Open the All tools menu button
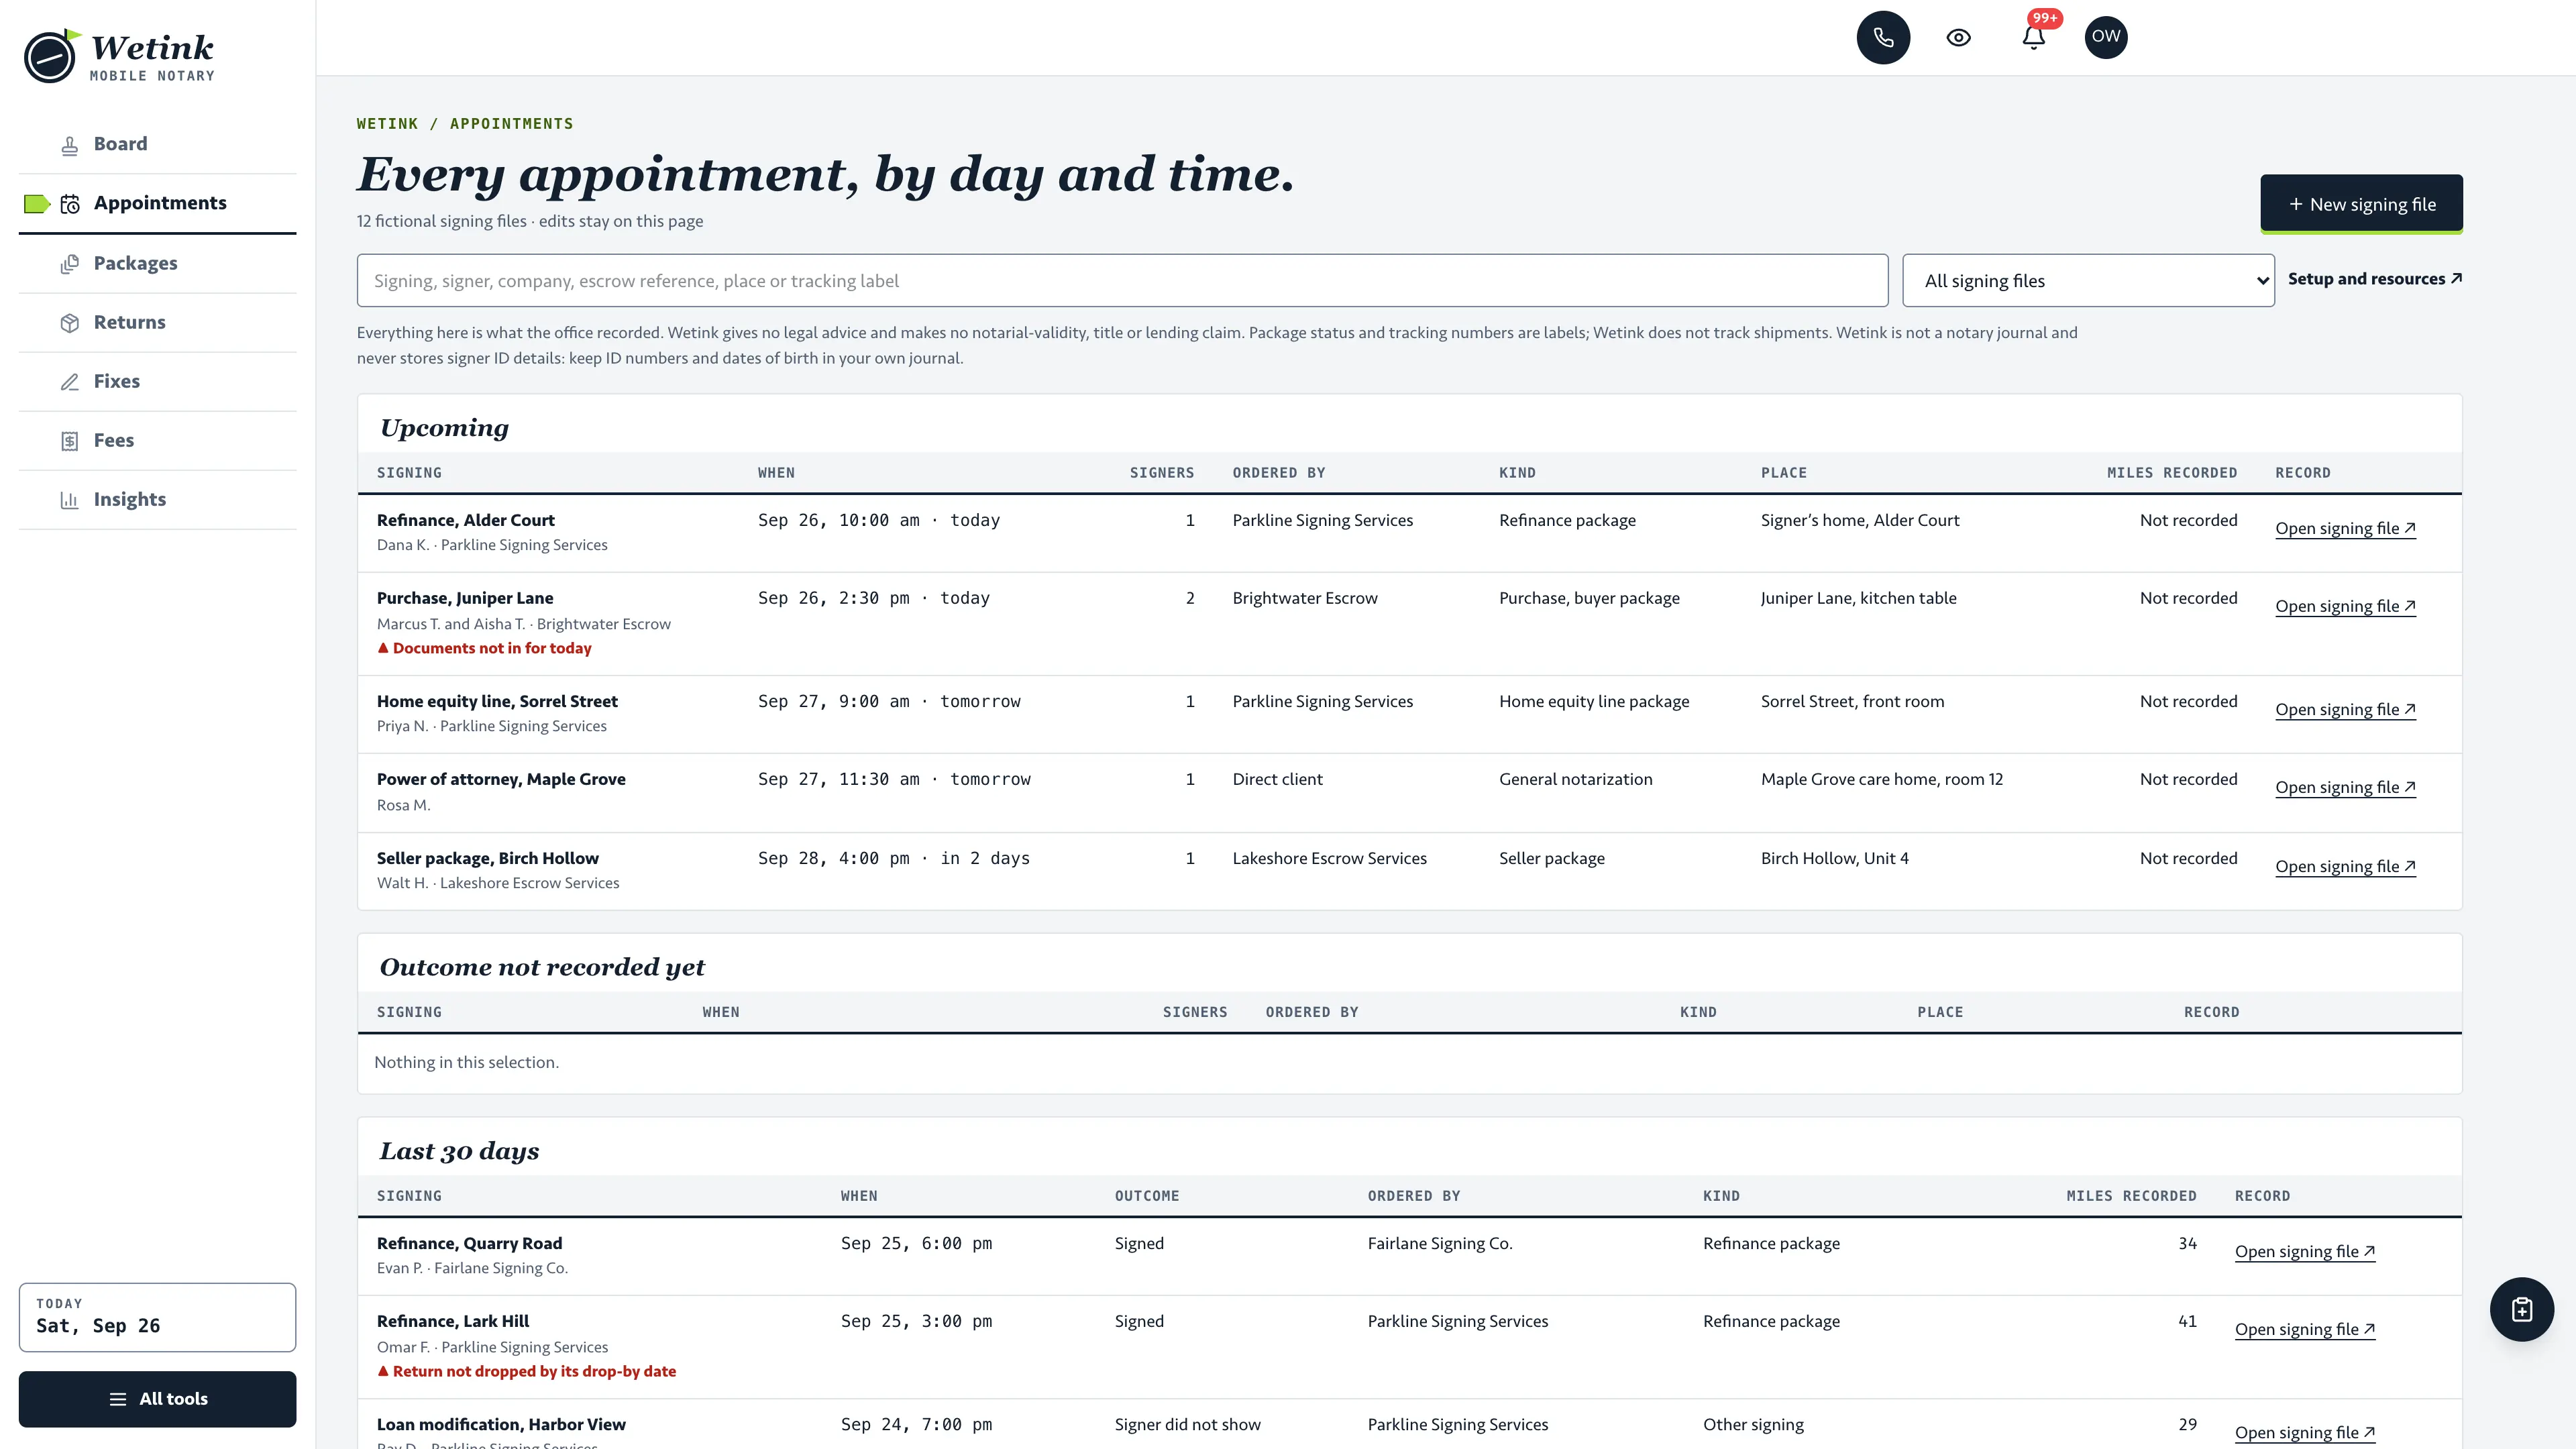Image resolution: width=2576 pixels, height=1449 pixels. 157,1398
